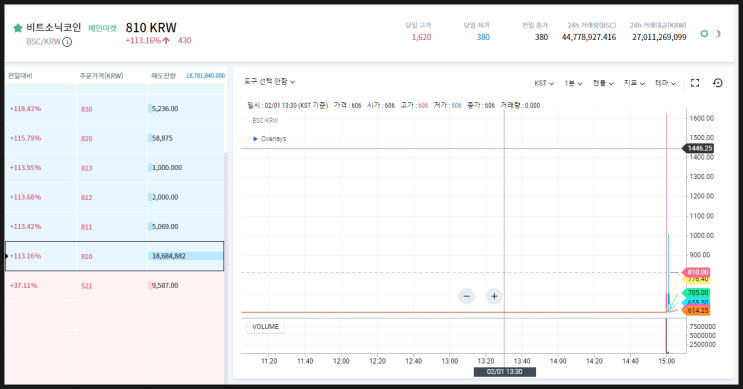The image size is (743, 389).
Task: Select the order book price 820
Action: 86,138
